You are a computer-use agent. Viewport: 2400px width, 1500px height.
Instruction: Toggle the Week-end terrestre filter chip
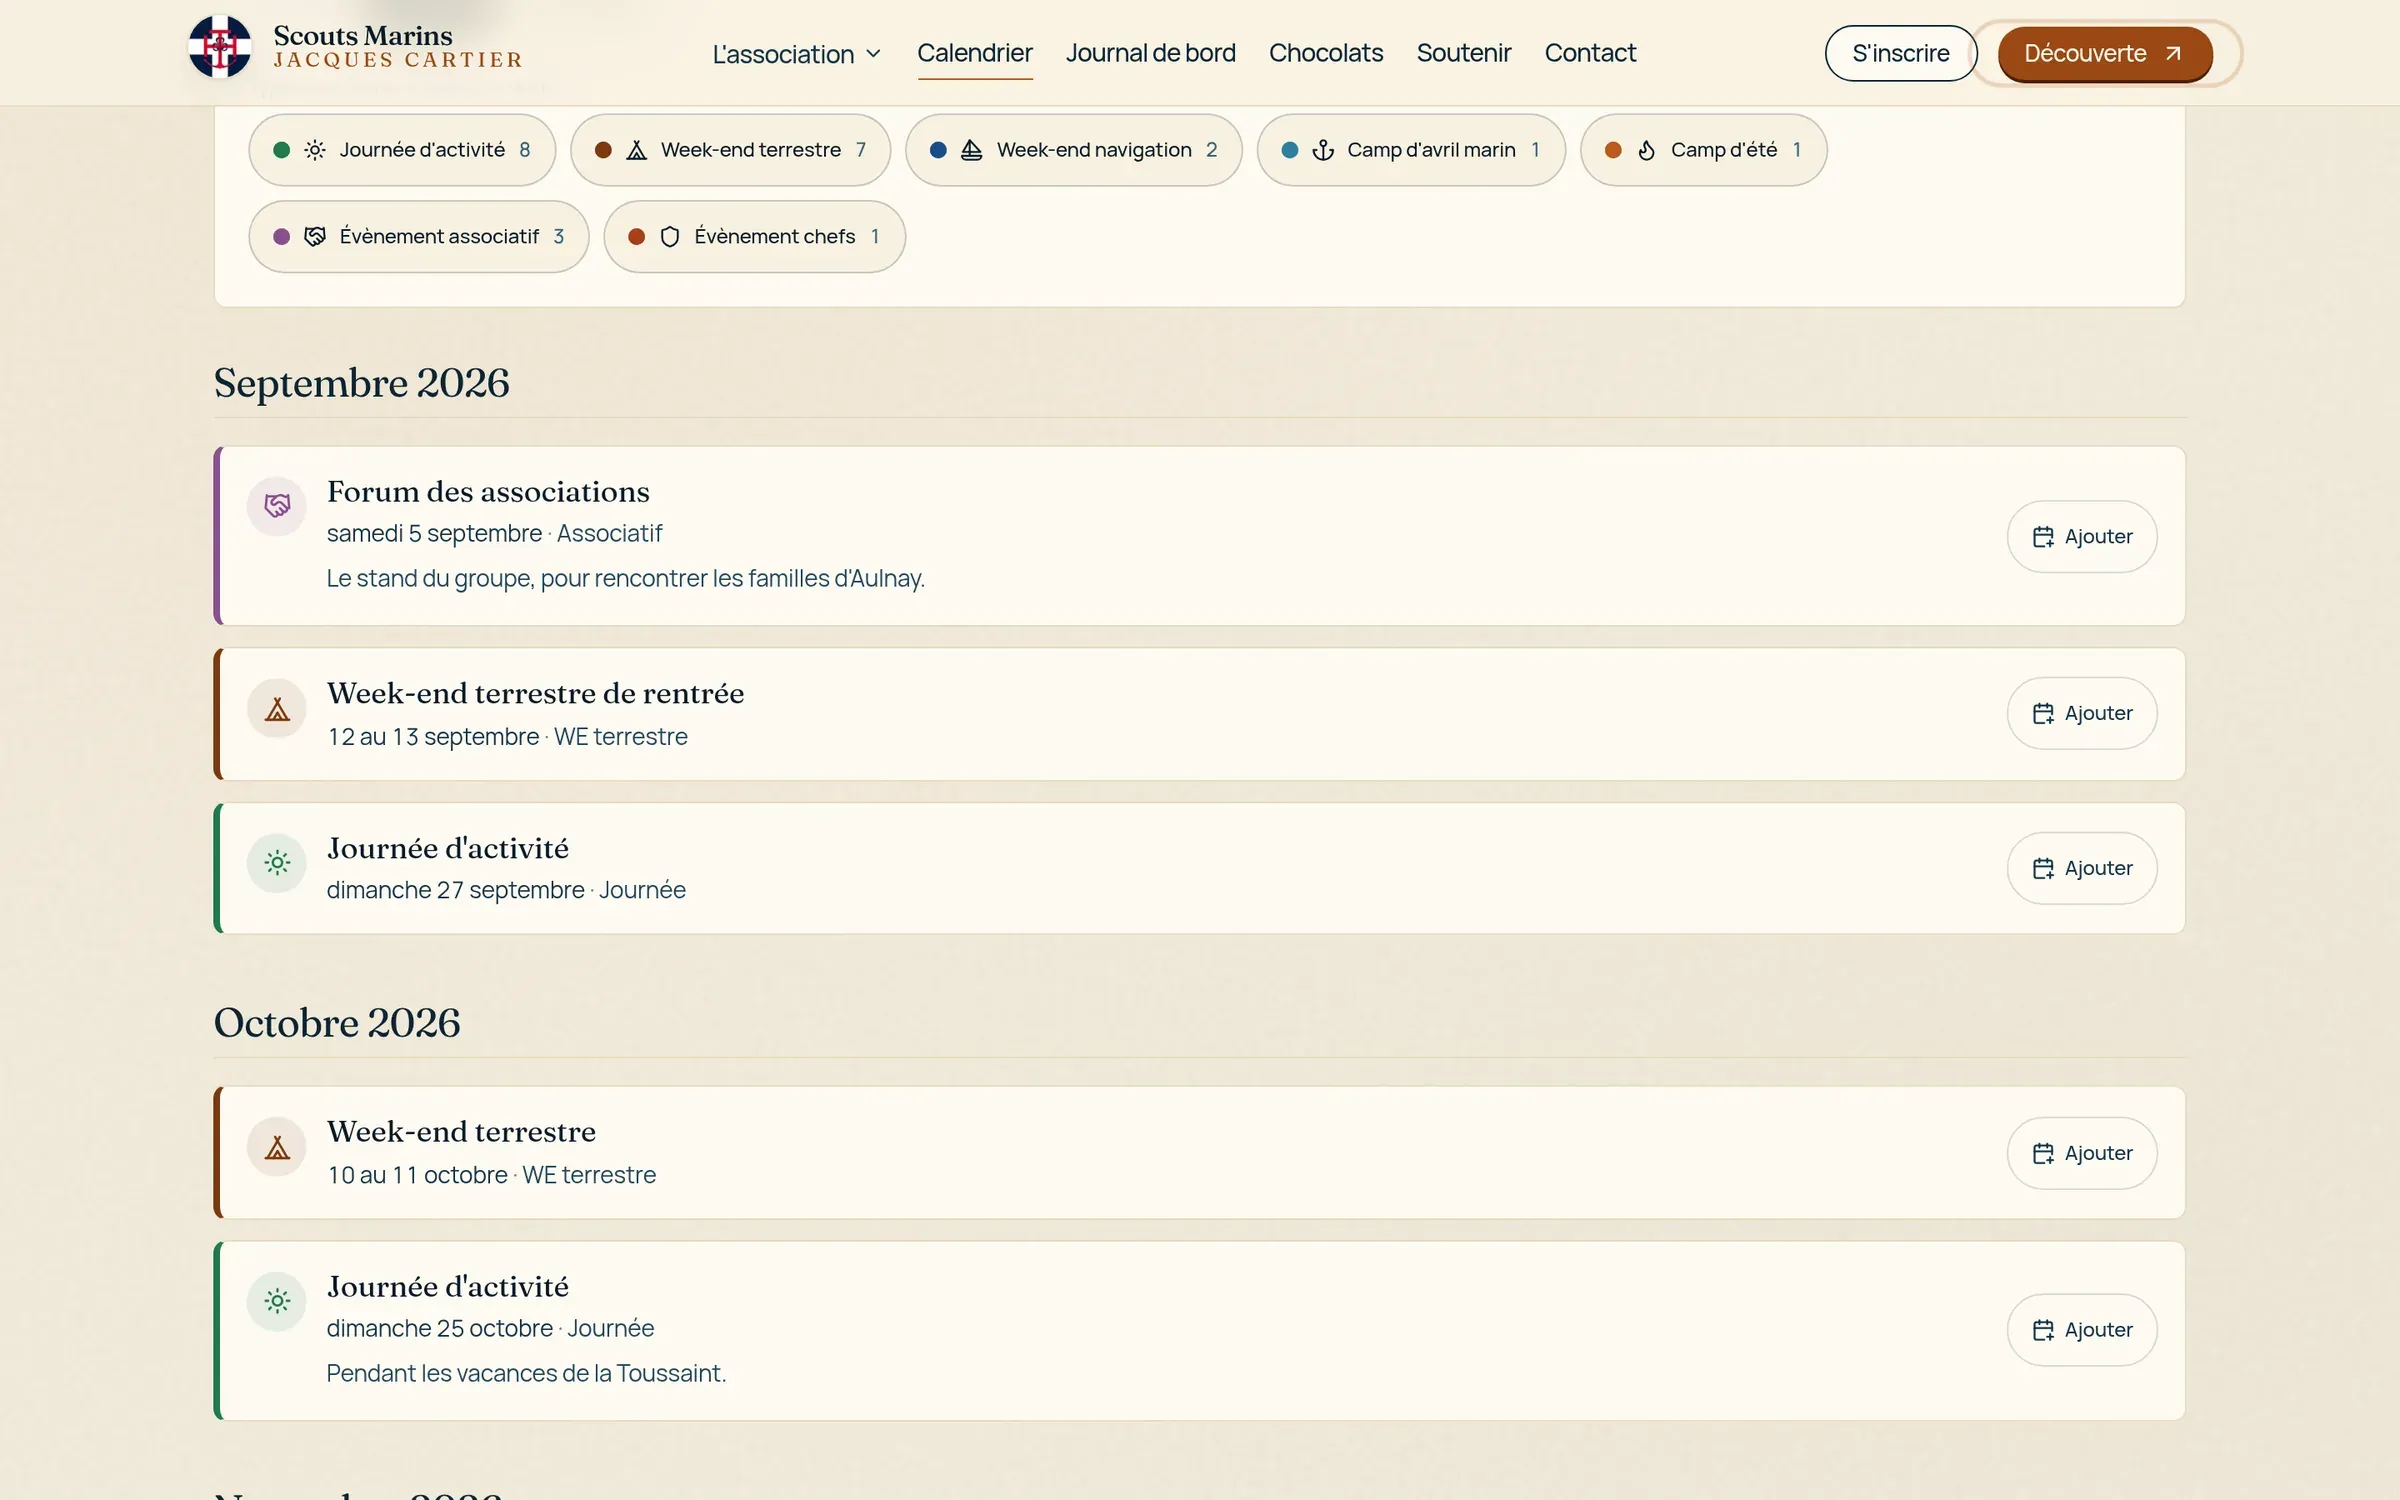click(x=730, y=150)
